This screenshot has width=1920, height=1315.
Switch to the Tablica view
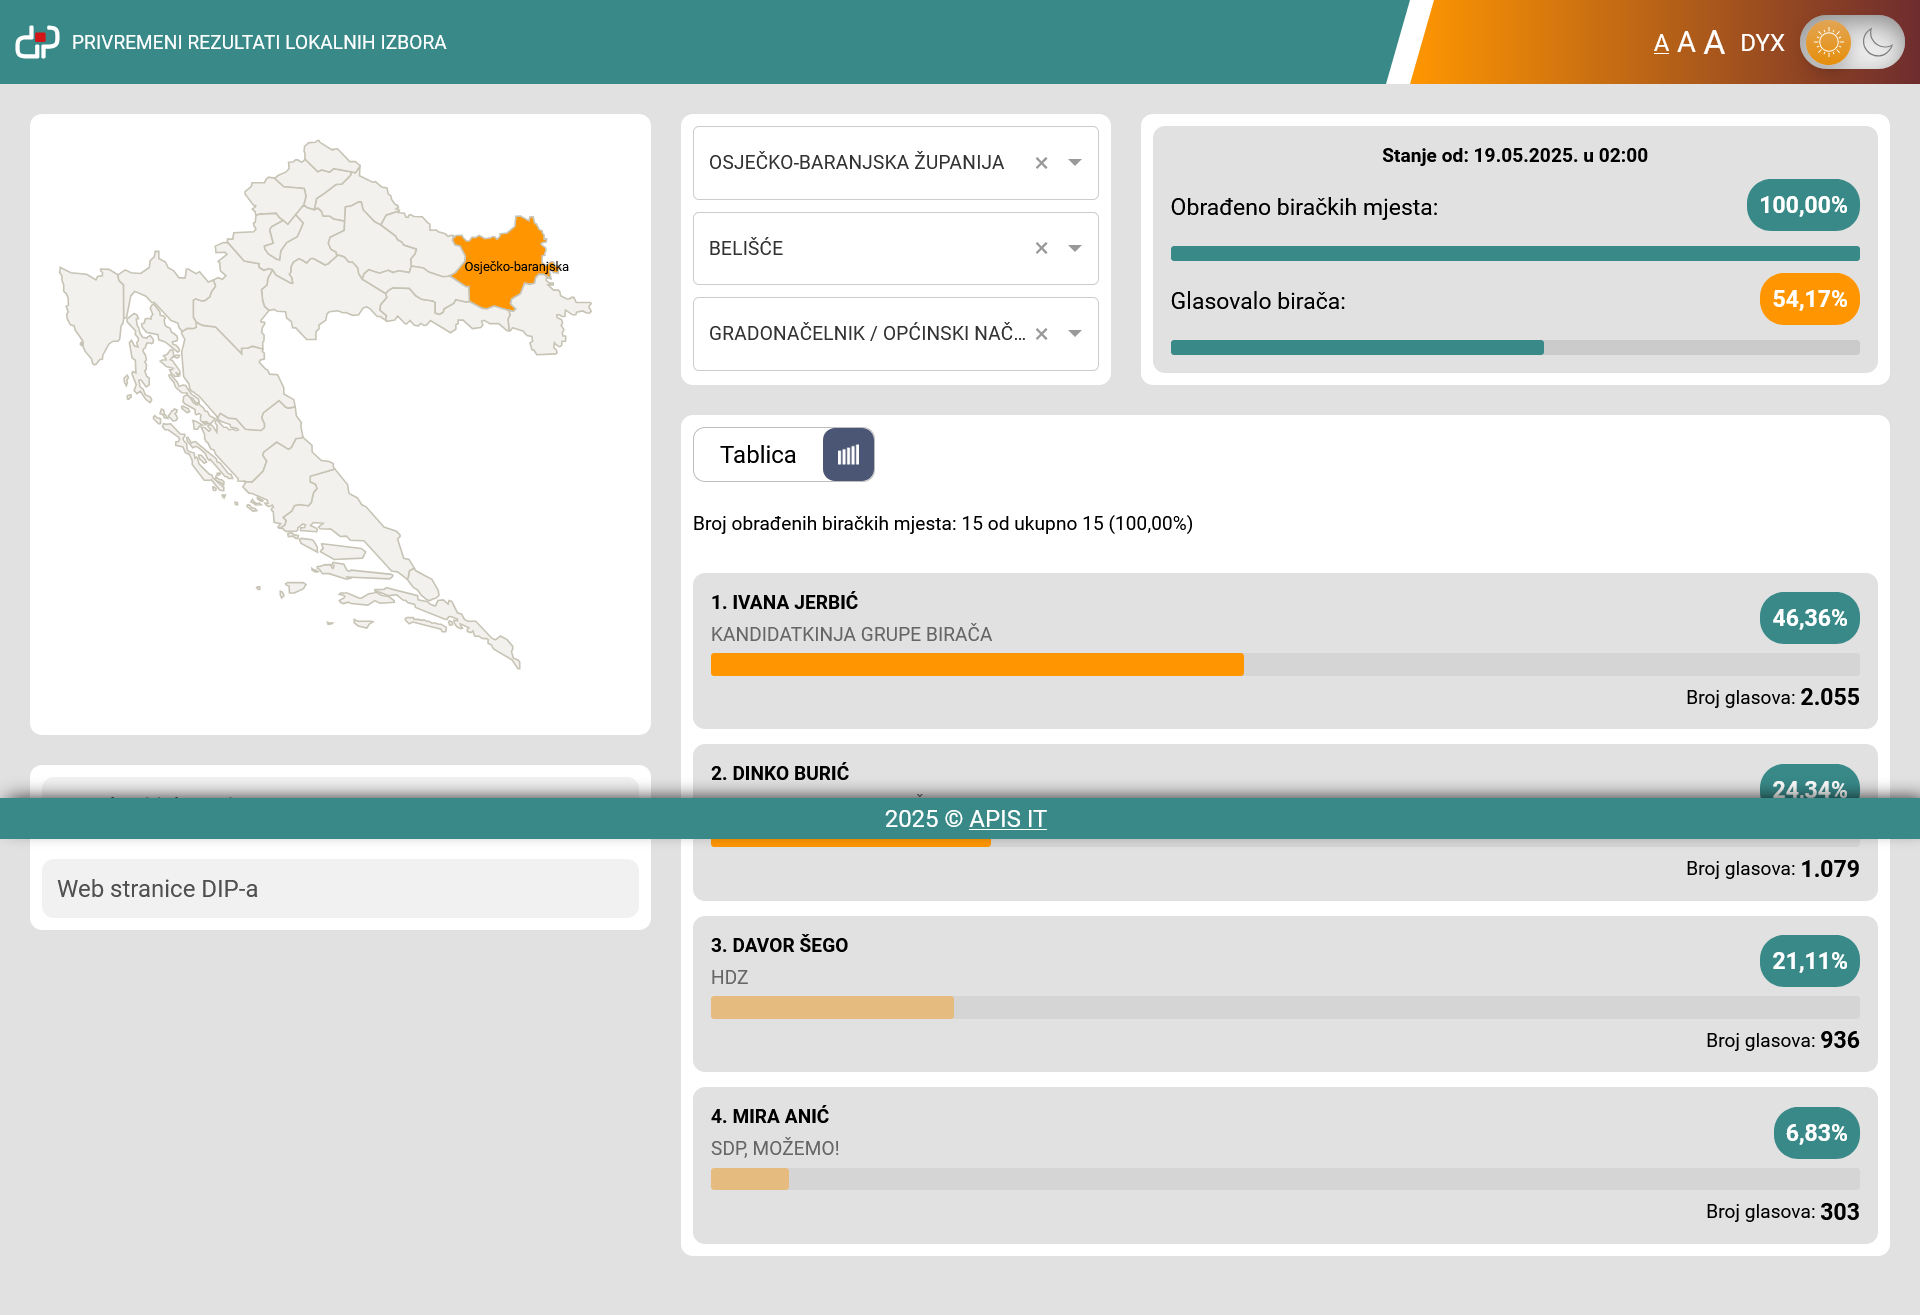(758, 455)
